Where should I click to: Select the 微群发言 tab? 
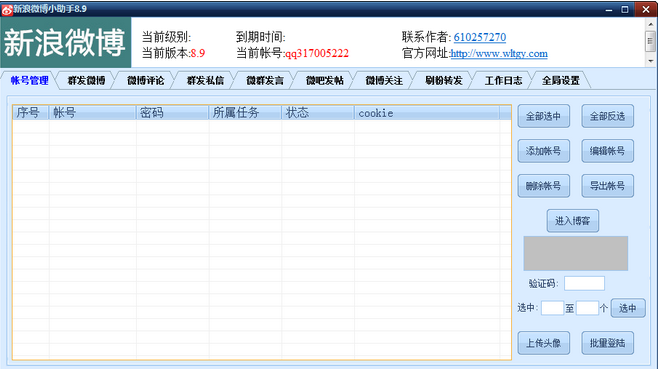(265, 80)
